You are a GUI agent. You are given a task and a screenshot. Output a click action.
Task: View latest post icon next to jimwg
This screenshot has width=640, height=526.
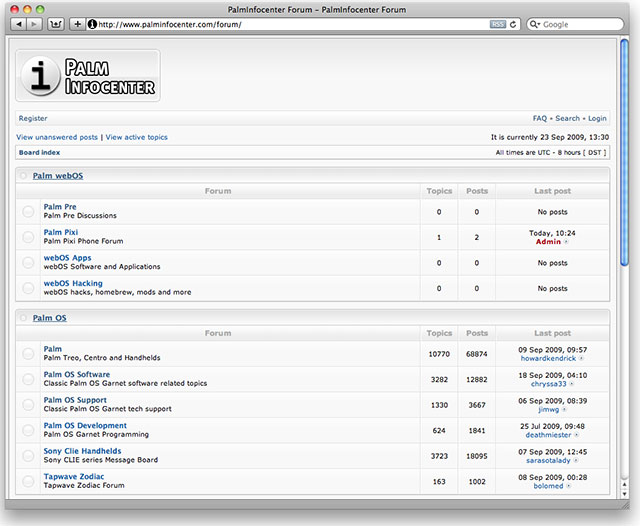564,410
